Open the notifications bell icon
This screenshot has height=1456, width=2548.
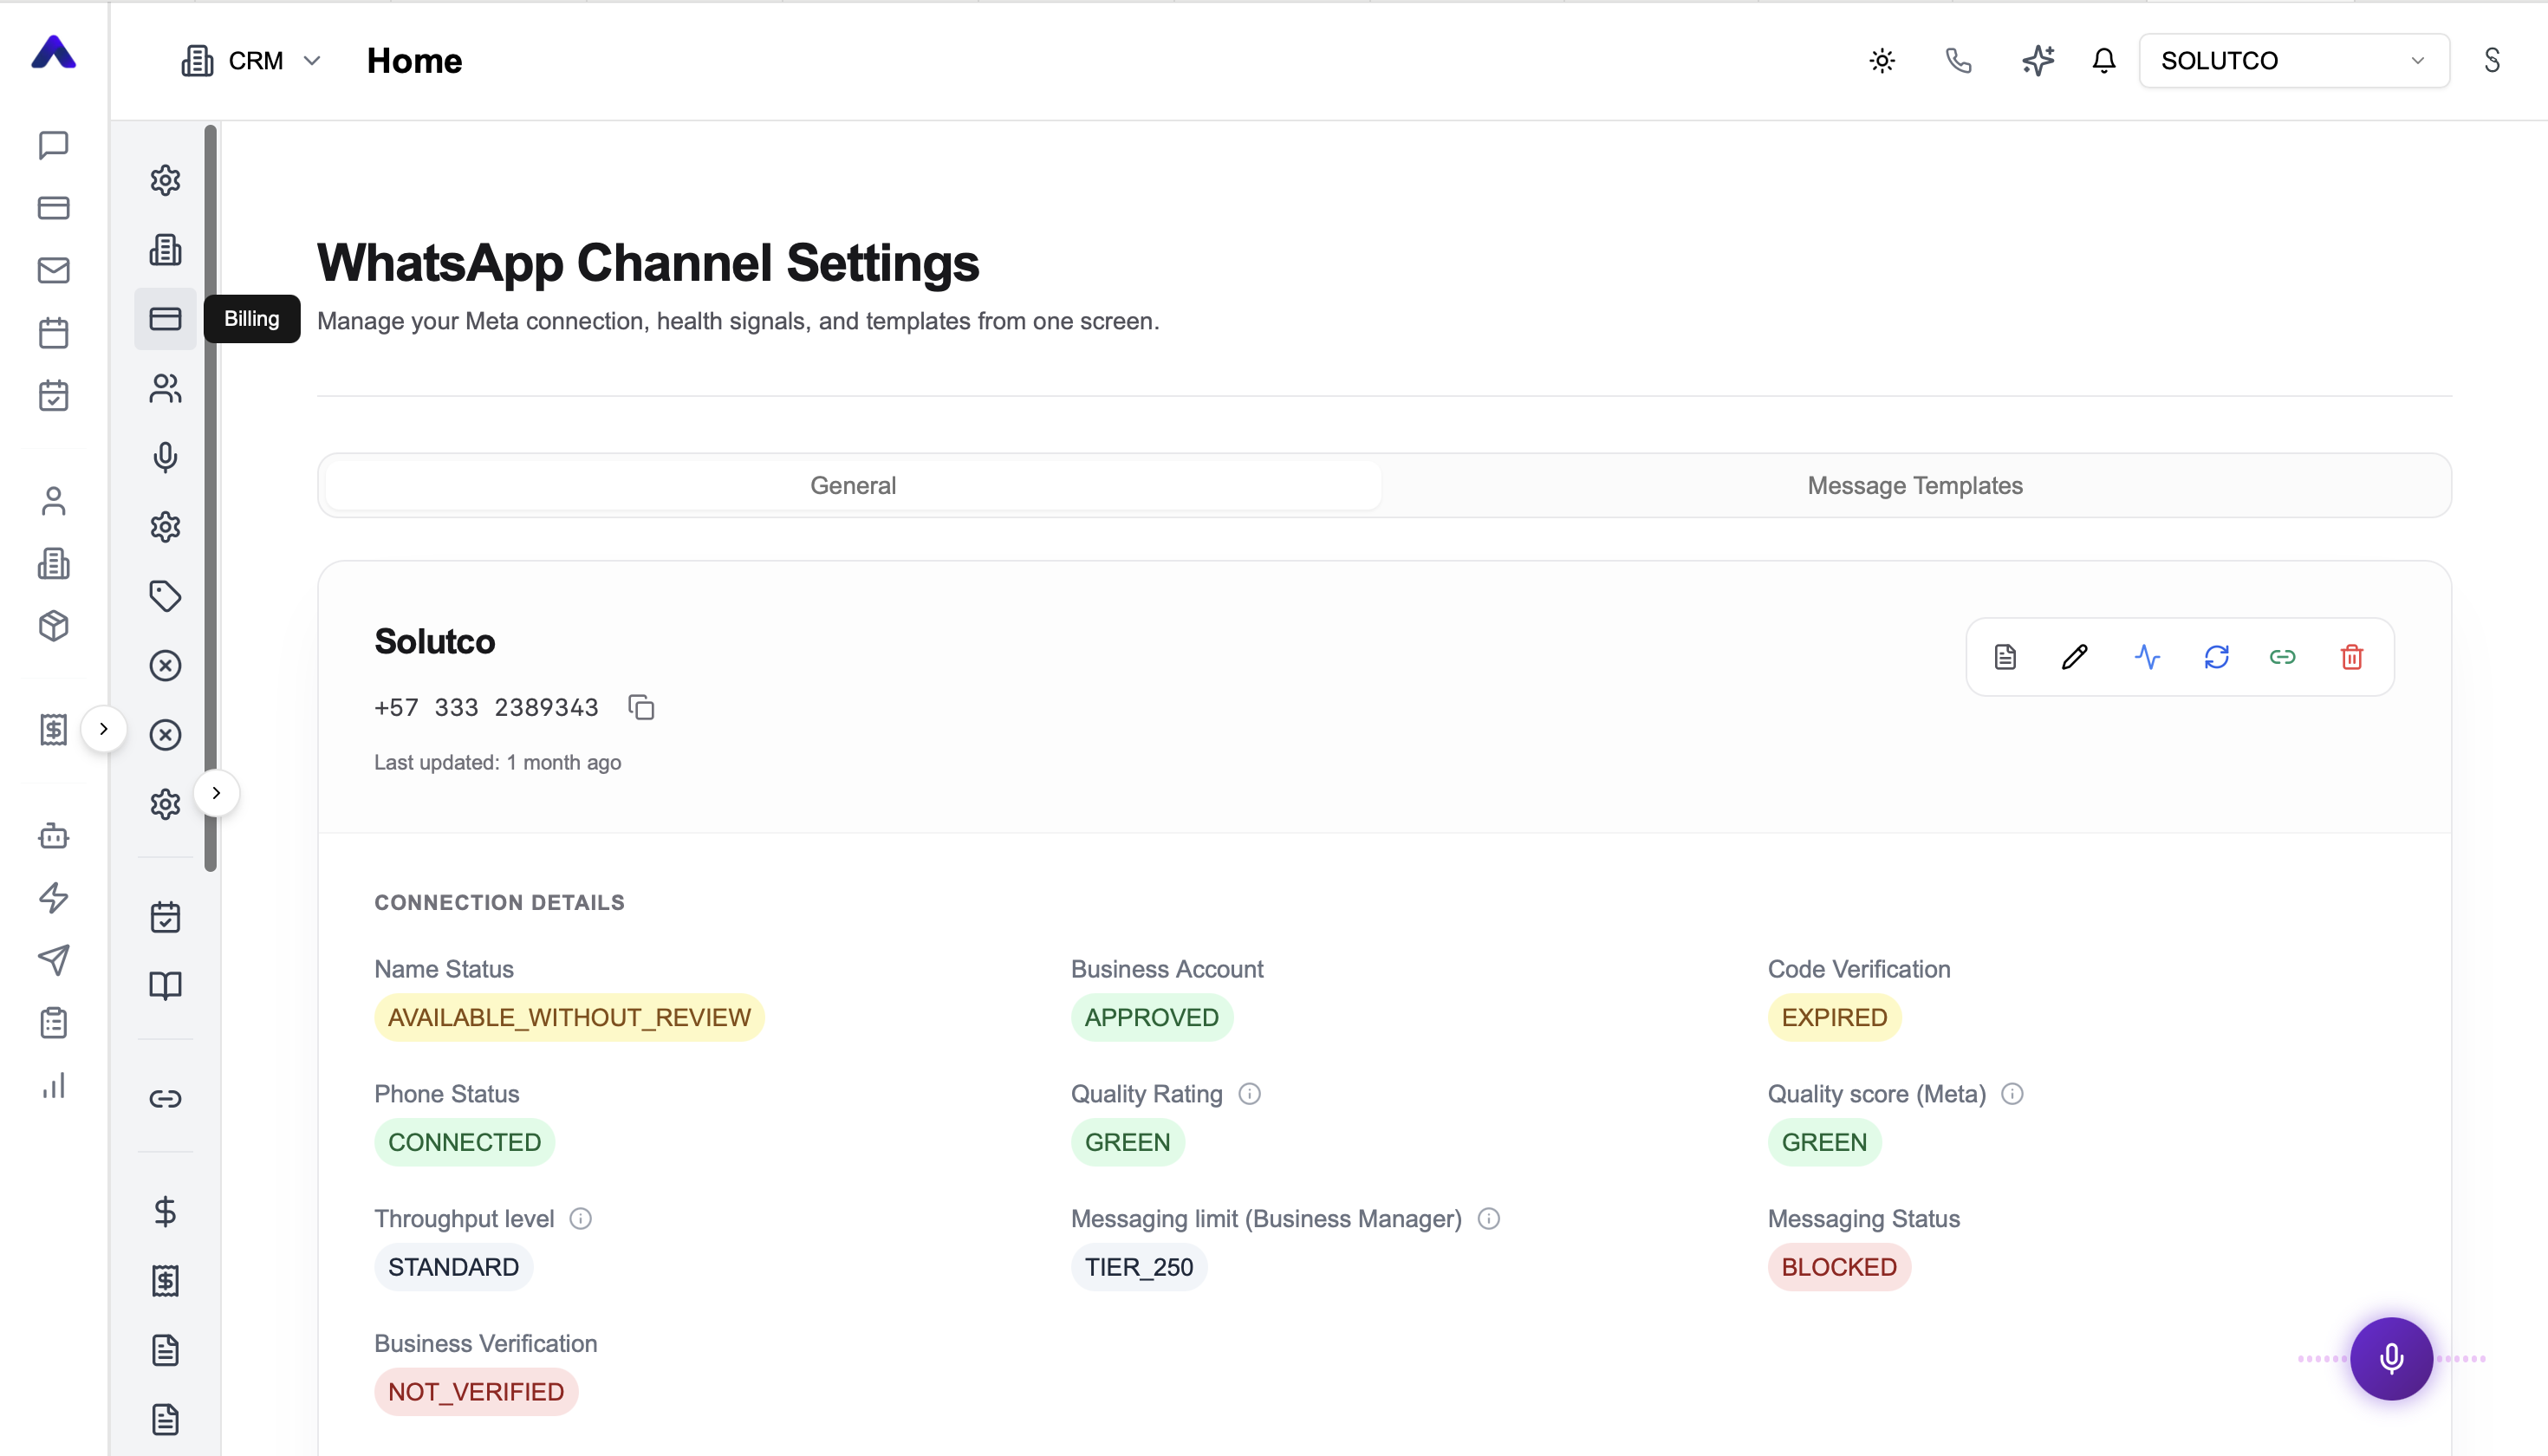(2104, 61)
